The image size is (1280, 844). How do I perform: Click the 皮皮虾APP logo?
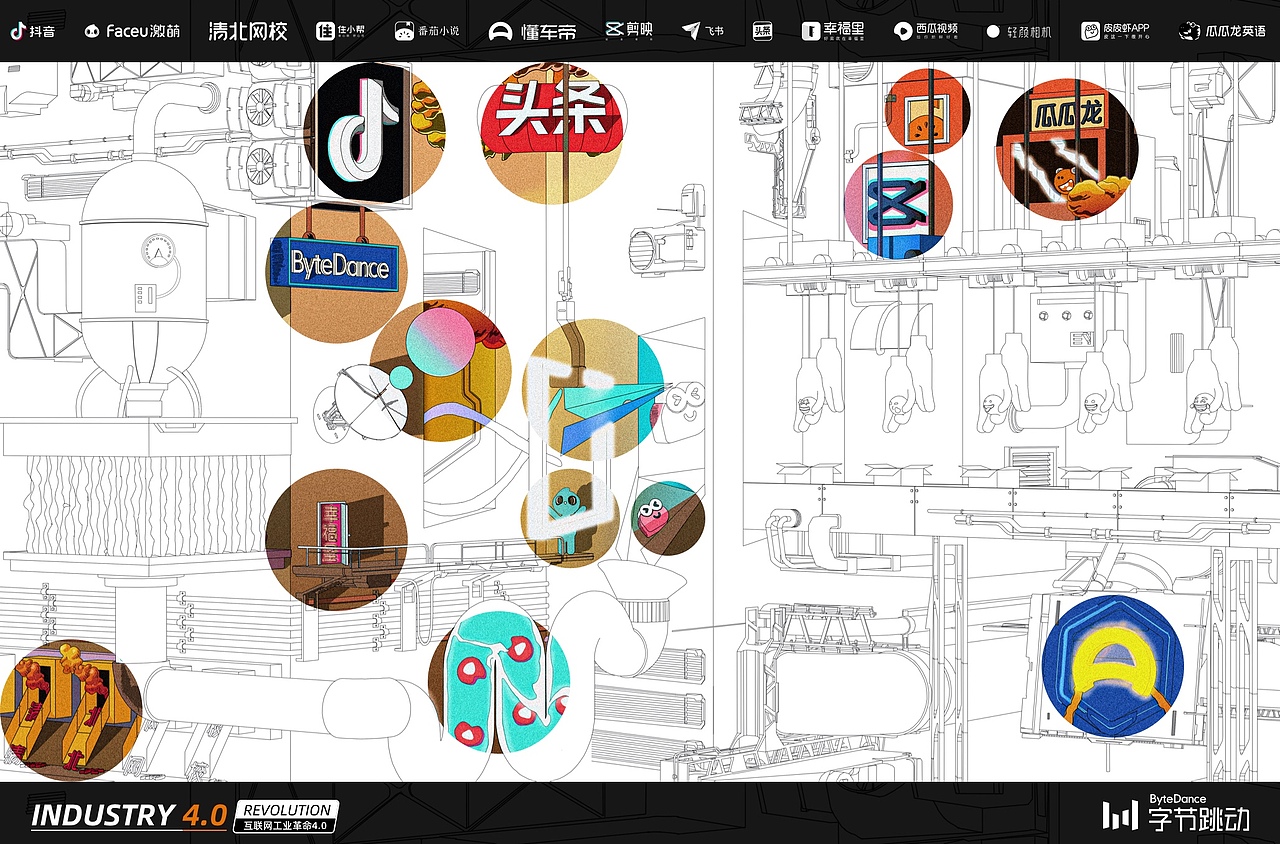click(1115, 31)
